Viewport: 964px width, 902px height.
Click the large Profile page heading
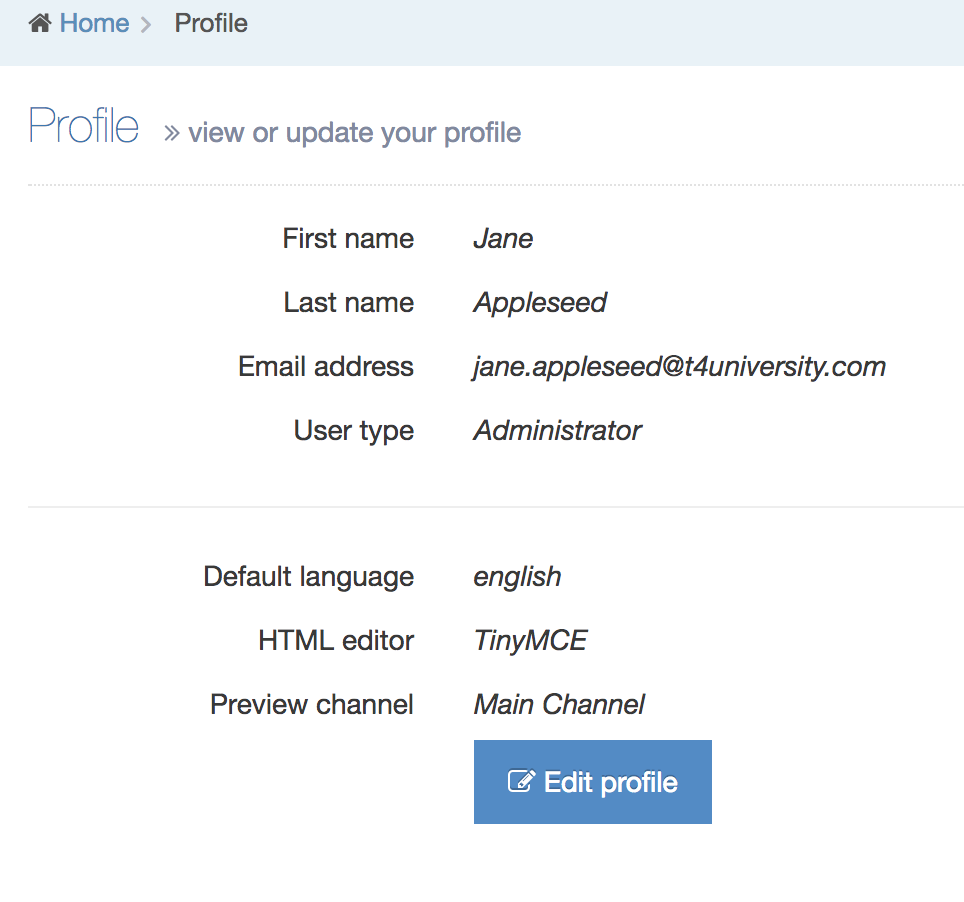point(84,127)
